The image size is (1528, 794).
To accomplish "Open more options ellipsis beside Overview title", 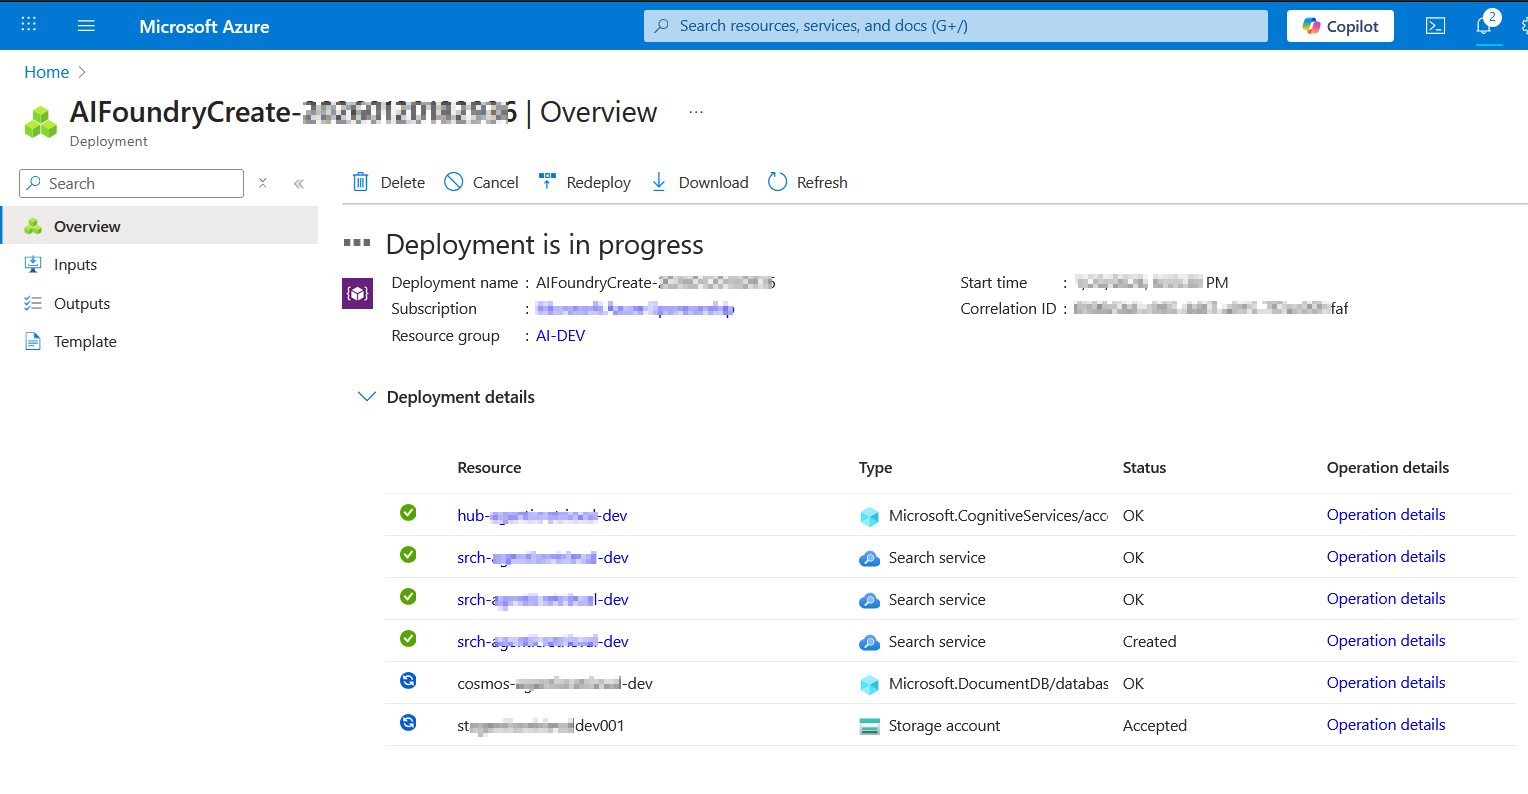I will [x=696, y=112].
